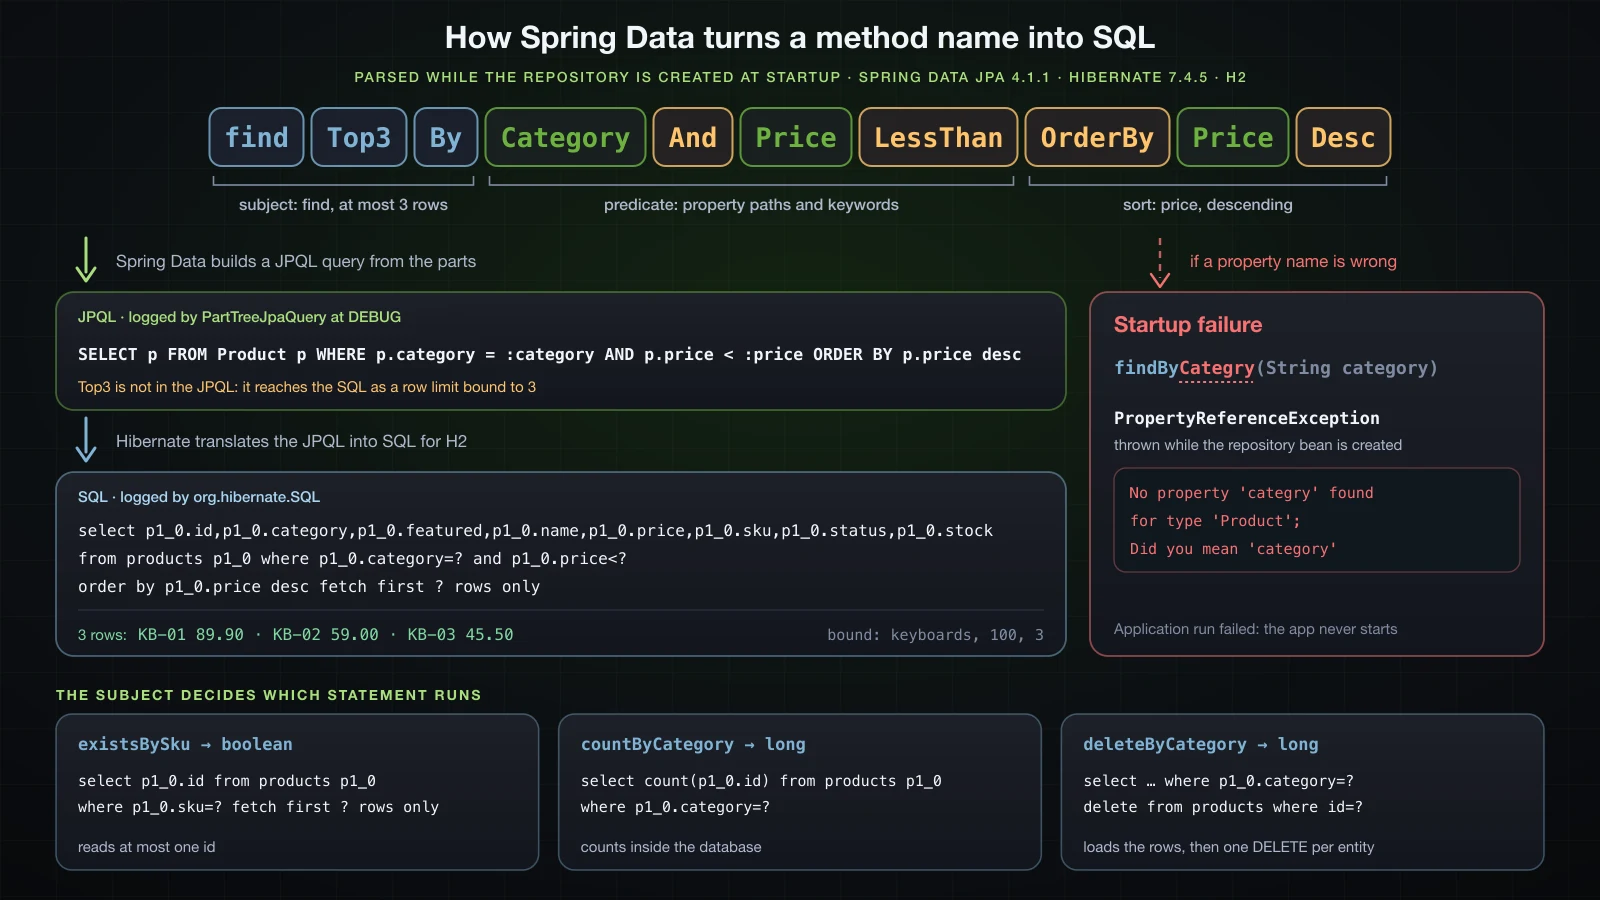Click 'predicate: property paths and keywords' label
Screen dimensions: 1600x900
click(751, 205)
